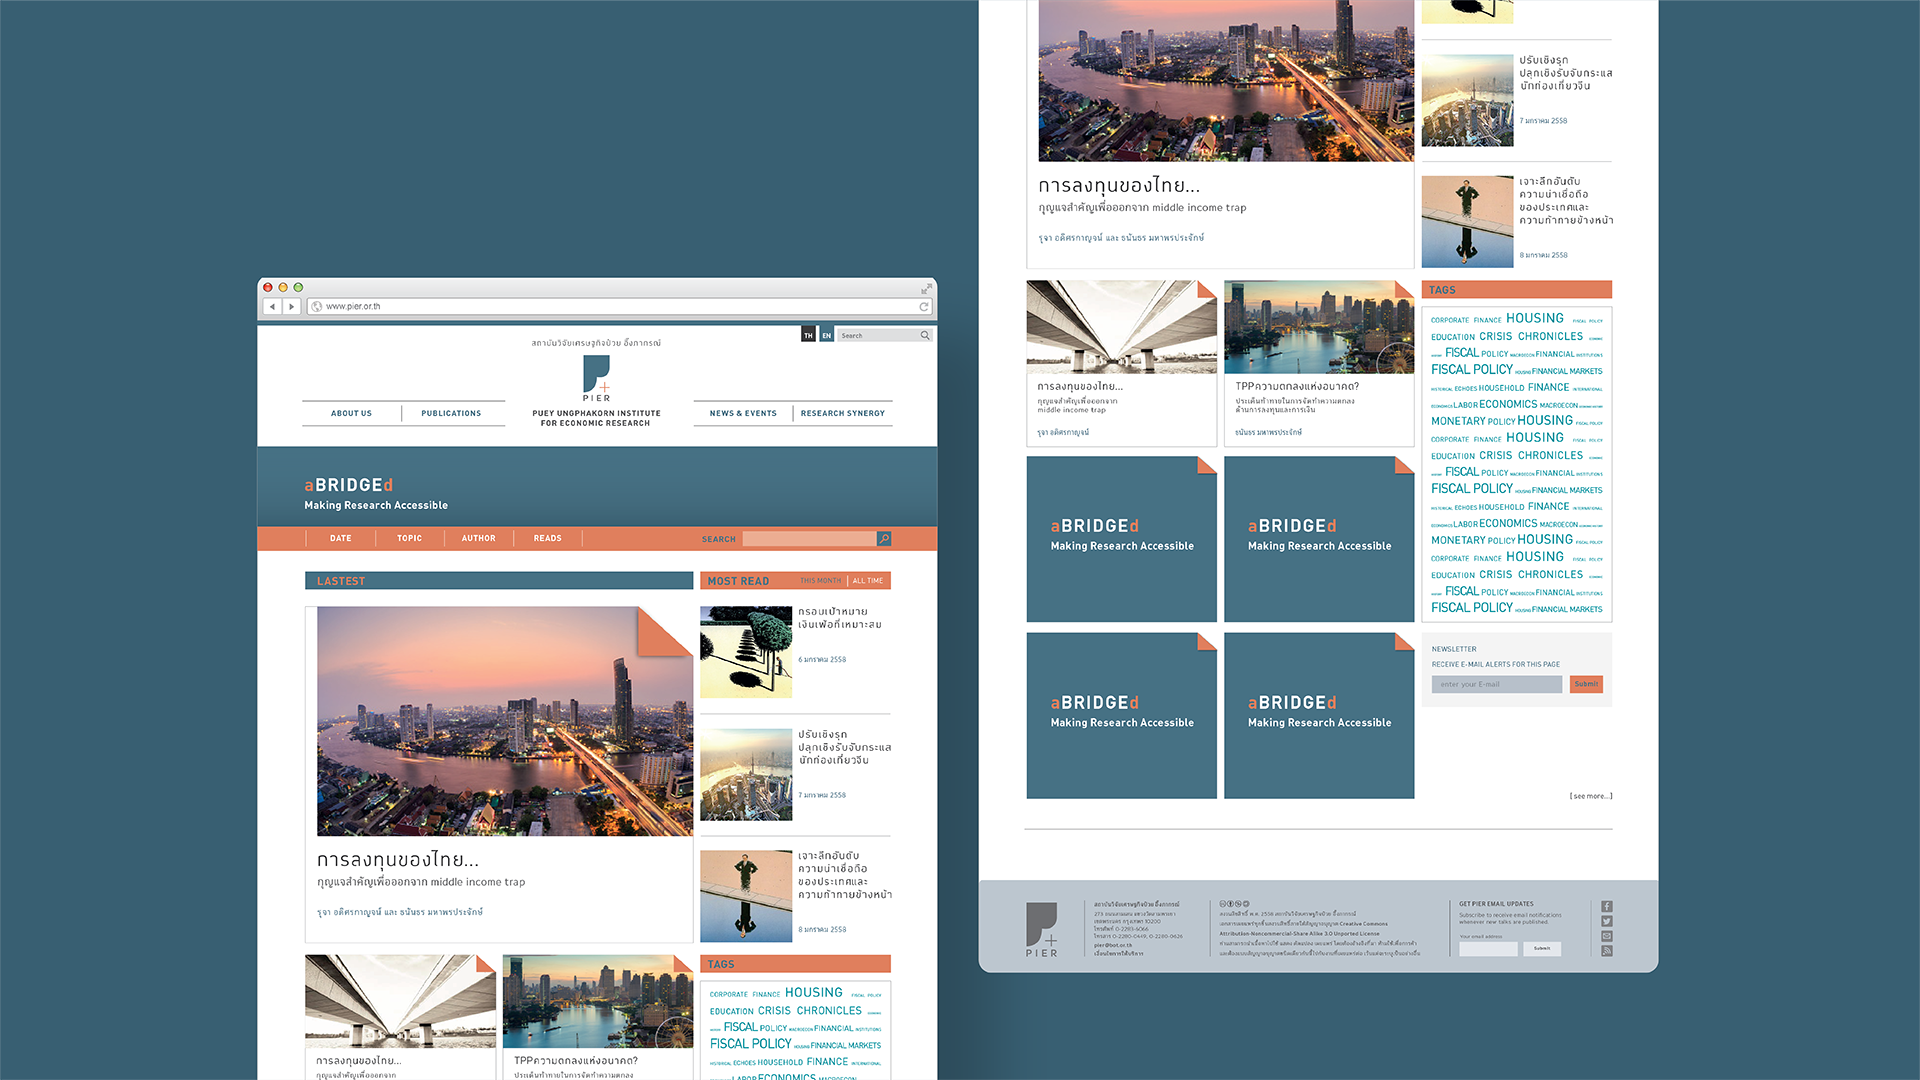The height and width of the screenshot is (1080, 1920).
Task: Open the Twitter icon in the footer
Action: tap(1606, 922)
